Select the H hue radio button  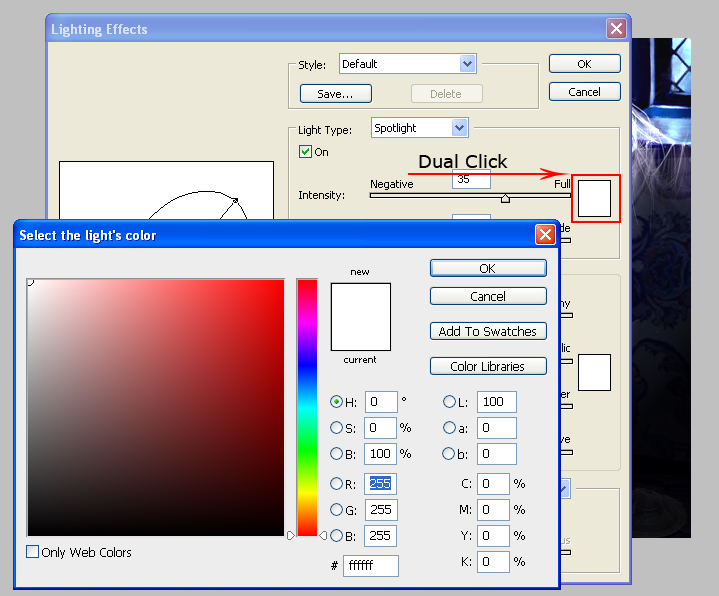coord(337,402)
